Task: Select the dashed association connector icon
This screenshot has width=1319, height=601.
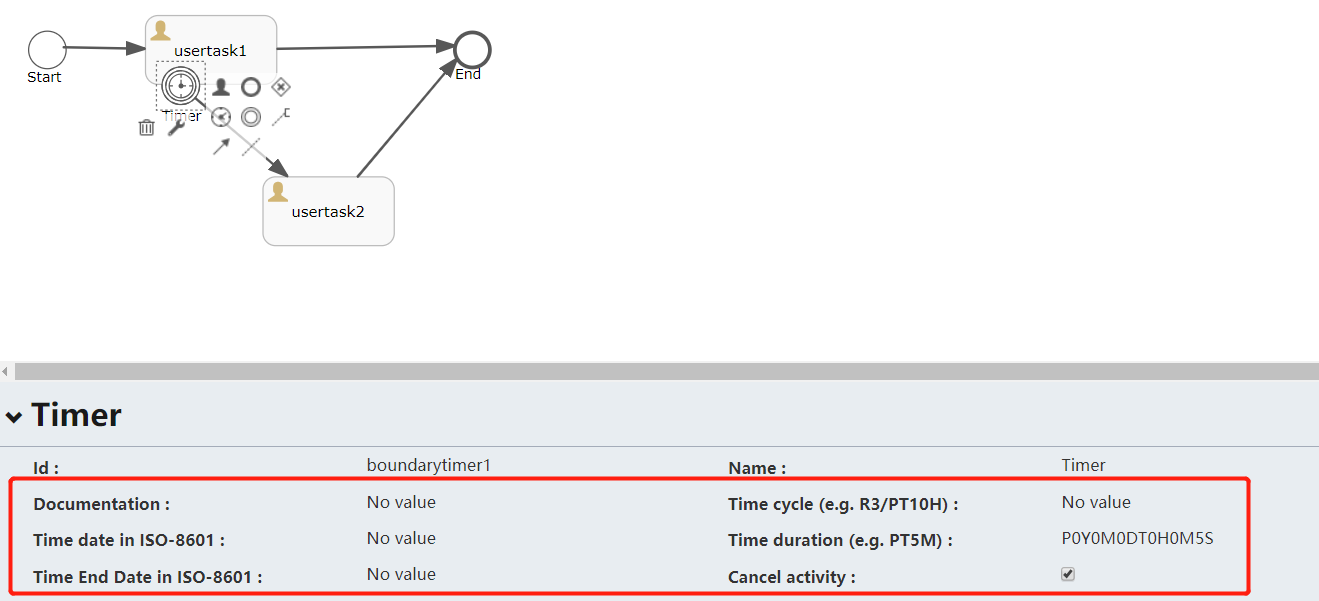Action: click(250, 148)
